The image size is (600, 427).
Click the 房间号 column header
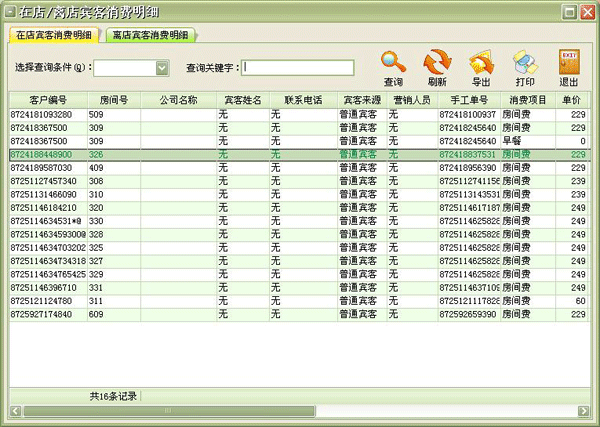(x=113, y=100)
